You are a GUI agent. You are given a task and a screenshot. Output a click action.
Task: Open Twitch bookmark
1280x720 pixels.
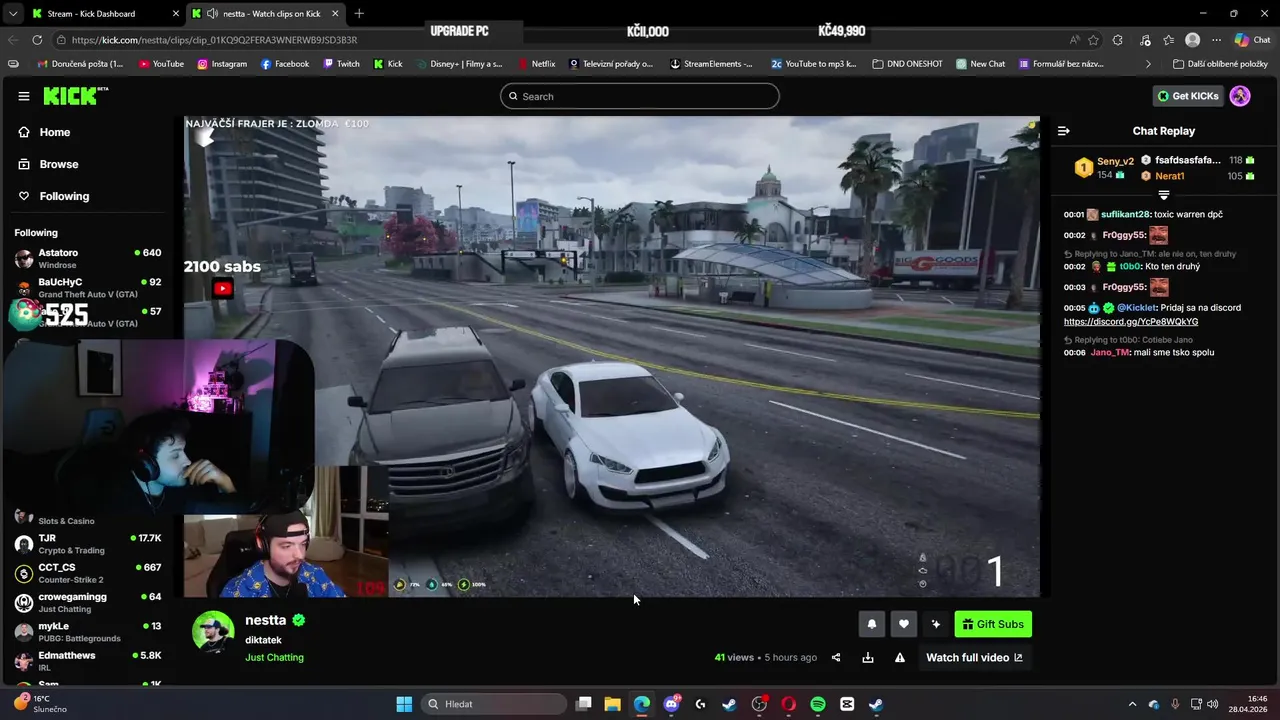pyautogui.click(x=341, y=64)
